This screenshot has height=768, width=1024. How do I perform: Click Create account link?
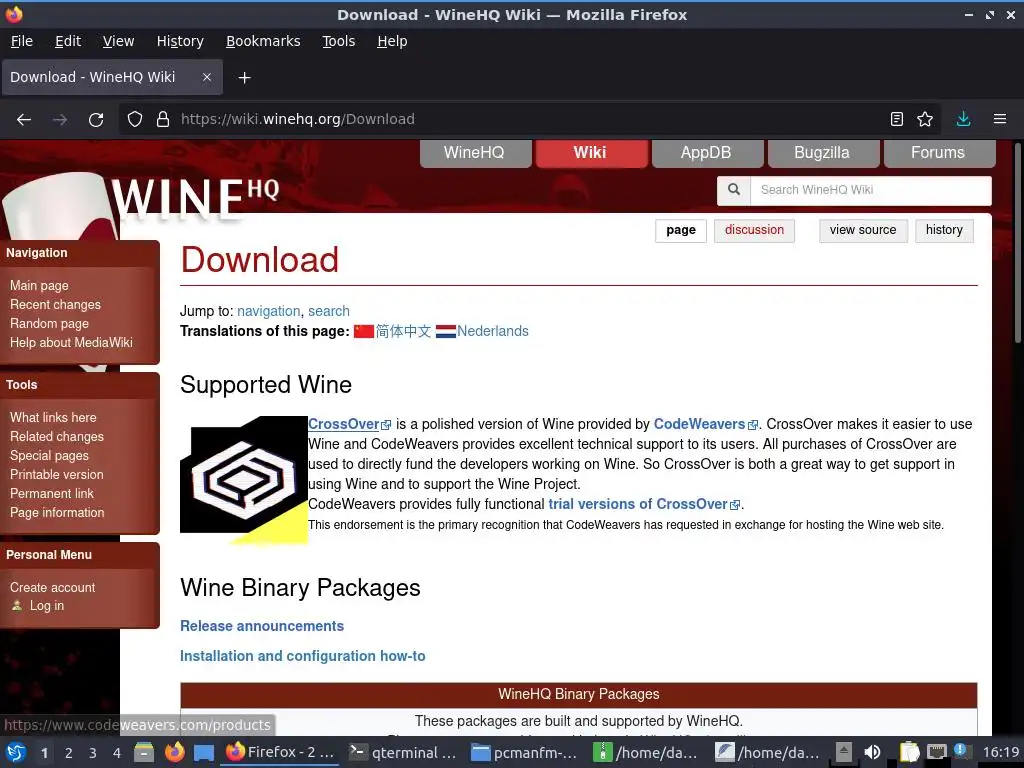click(x=52, y=588)
